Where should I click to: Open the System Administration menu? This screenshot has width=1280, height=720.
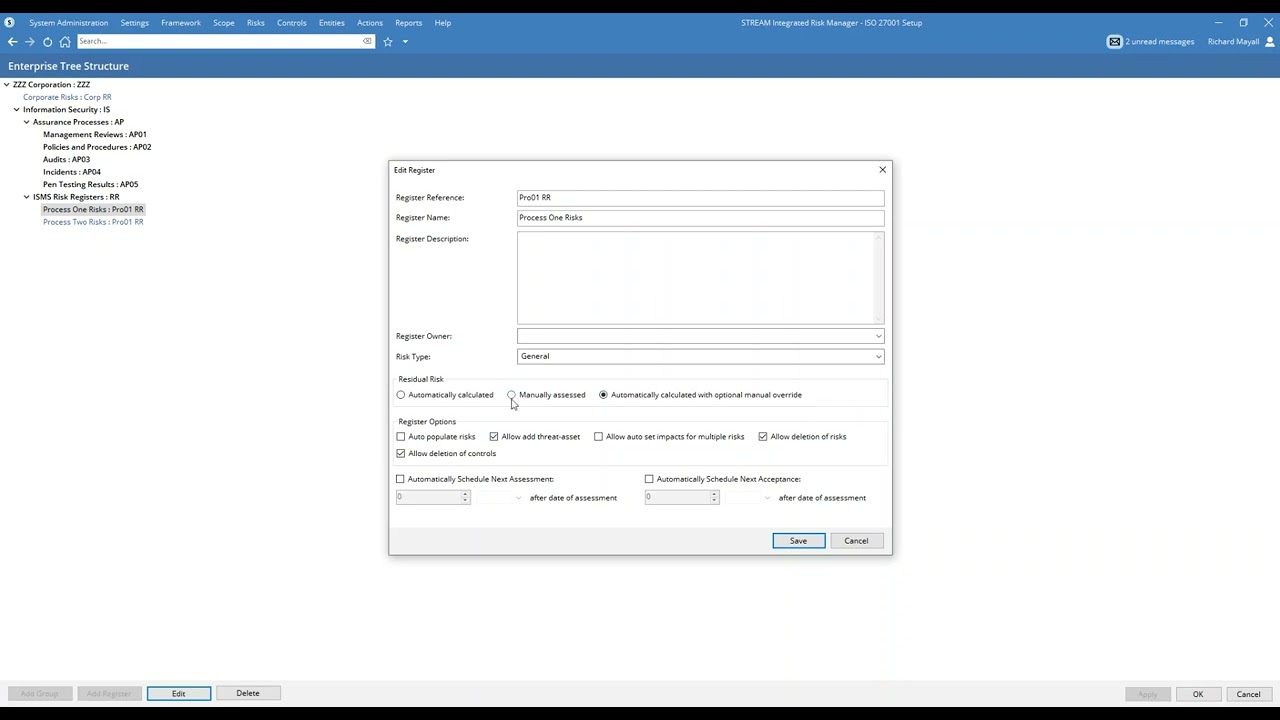pyautogui.click(x=68, y=22)
